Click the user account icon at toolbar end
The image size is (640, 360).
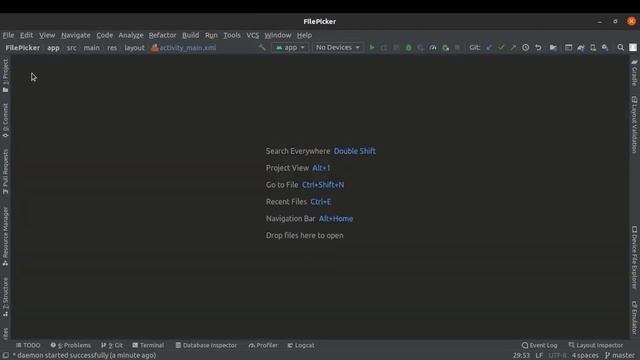click(633, 47)
